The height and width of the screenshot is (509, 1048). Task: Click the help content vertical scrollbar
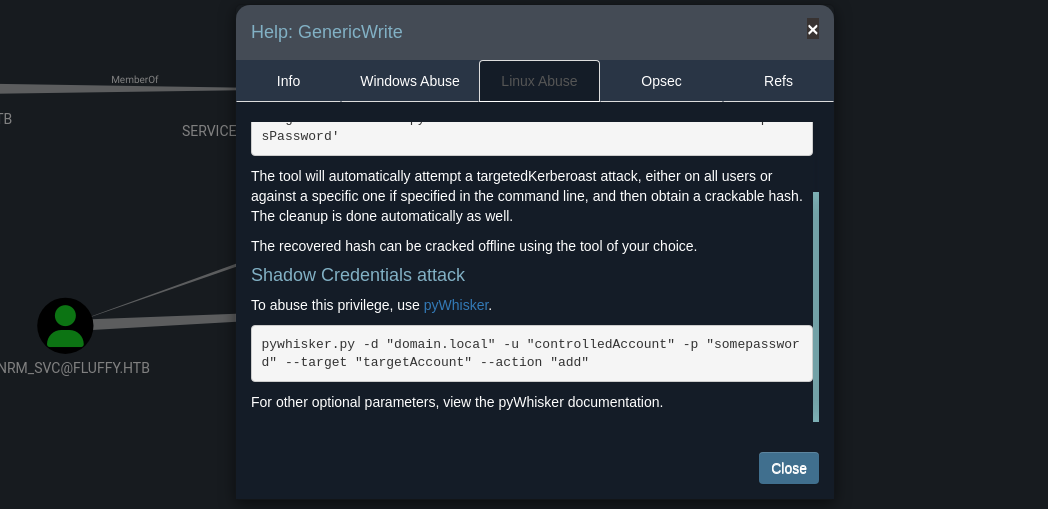(816, 305)
